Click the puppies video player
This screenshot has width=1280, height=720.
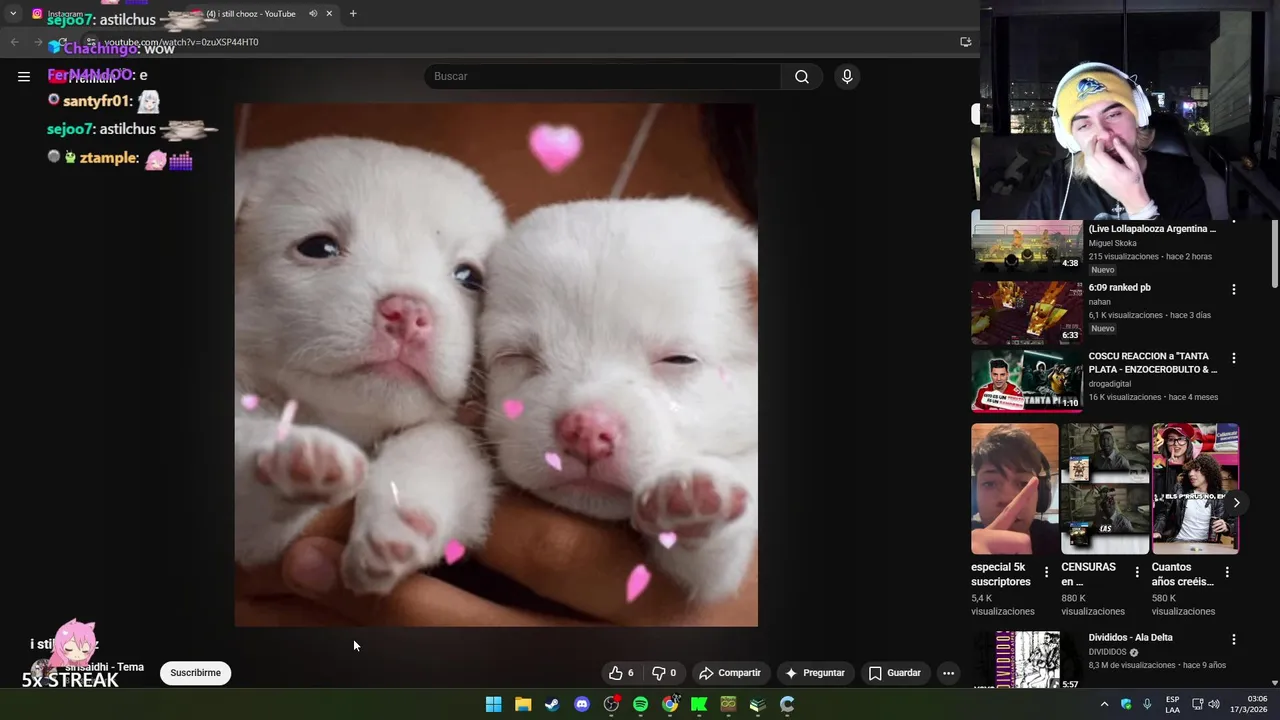(496, 365)
